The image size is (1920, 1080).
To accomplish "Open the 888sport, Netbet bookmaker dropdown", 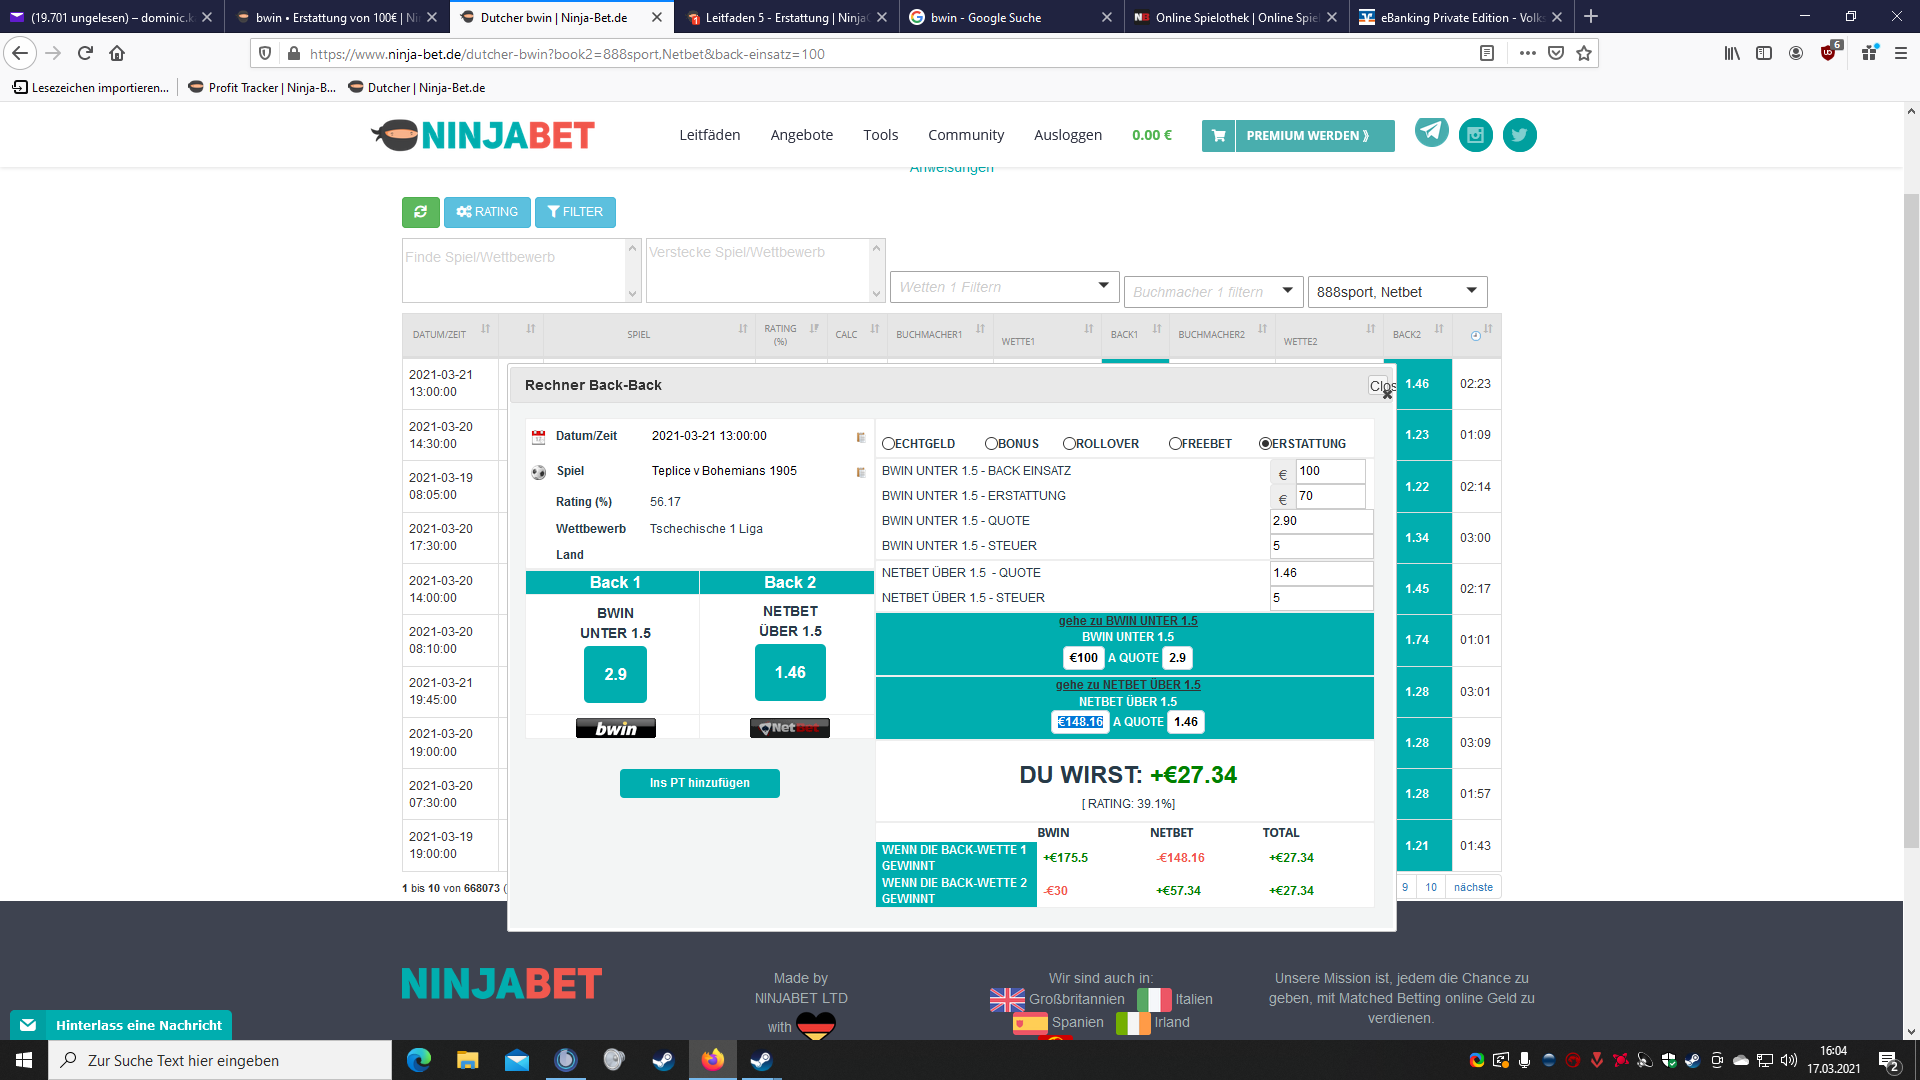I will tap(1397, 292).
